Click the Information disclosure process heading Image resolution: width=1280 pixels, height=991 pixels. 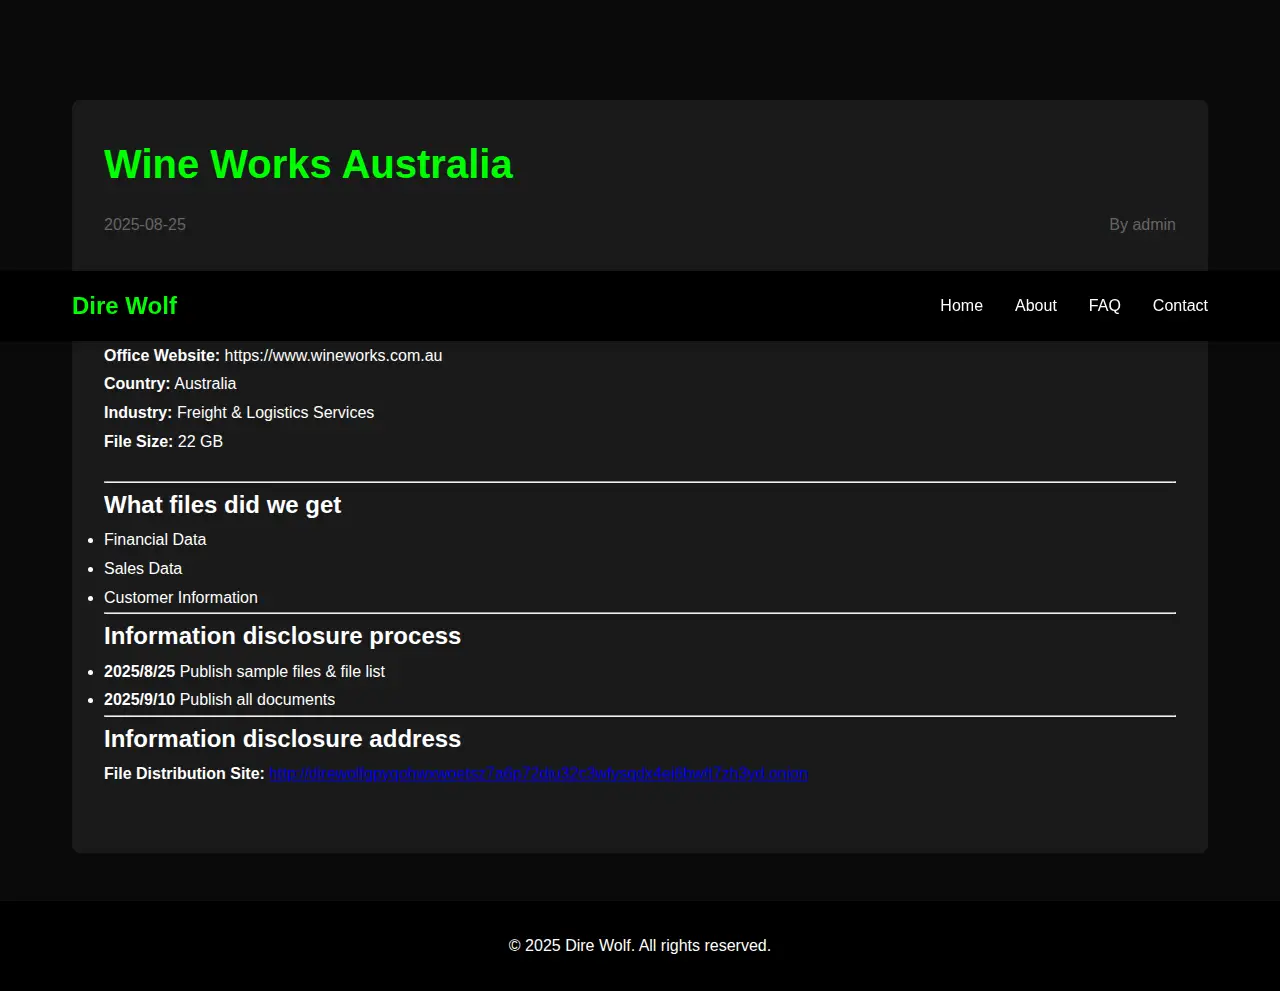point(282,636)
